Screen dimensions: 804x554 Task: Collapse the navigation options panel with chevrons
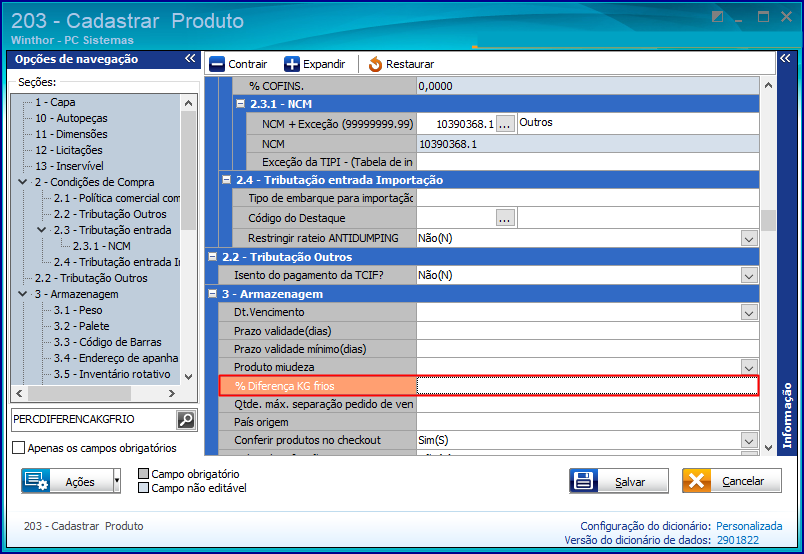190,58
